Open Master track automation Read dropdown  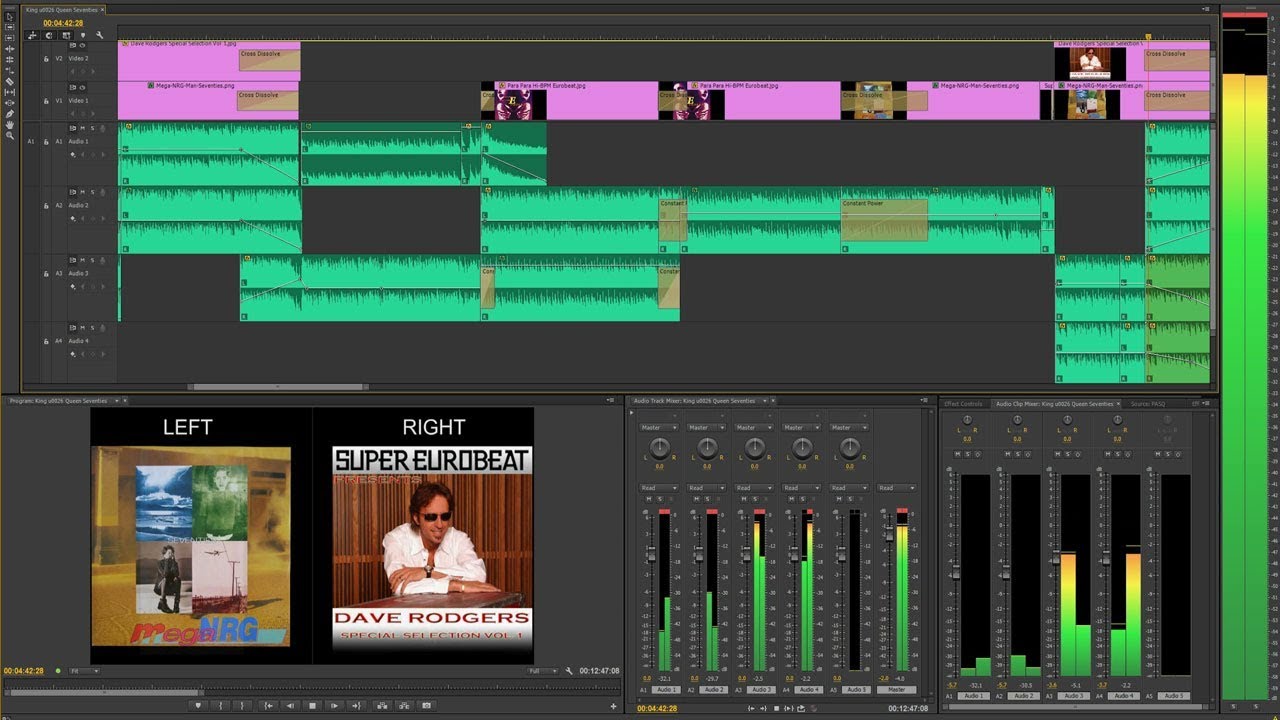[897, 488]
